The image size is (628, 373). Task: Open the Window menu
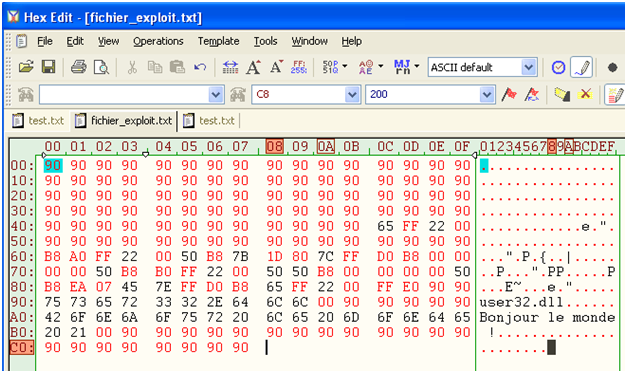309,41
